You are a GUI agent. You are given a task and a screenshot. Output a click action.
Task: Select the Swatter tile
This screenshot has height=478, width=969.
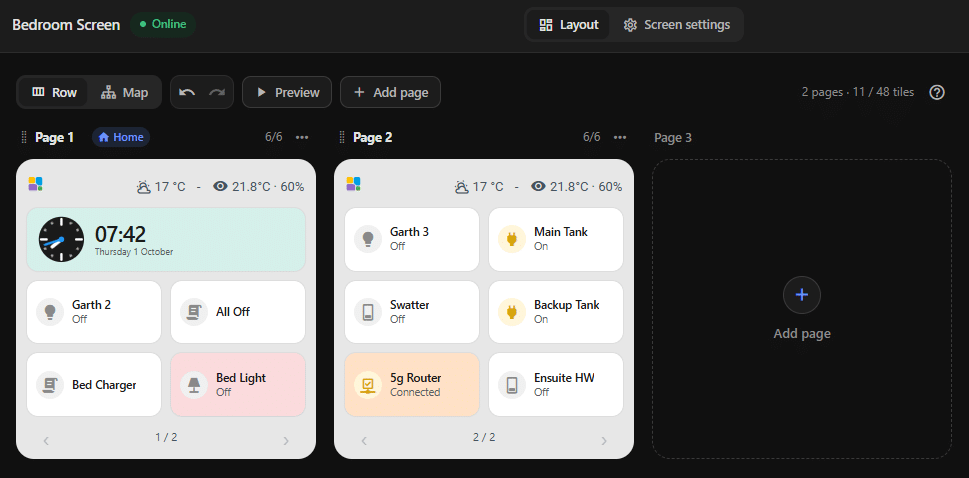point(412,312)
